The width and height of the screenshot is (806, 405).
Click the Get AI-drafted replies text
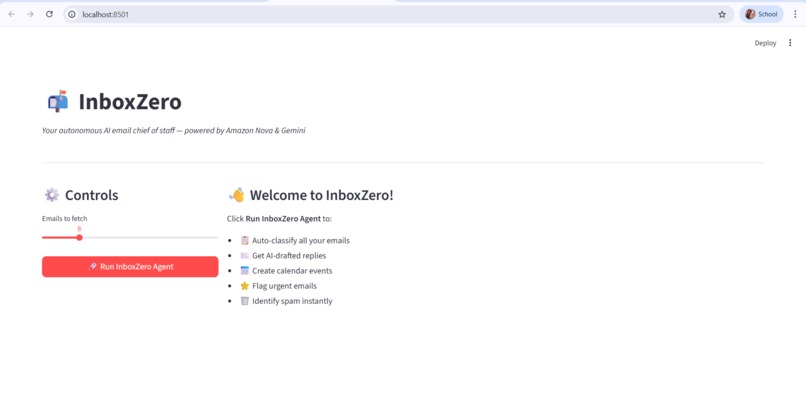click(289, 255)
